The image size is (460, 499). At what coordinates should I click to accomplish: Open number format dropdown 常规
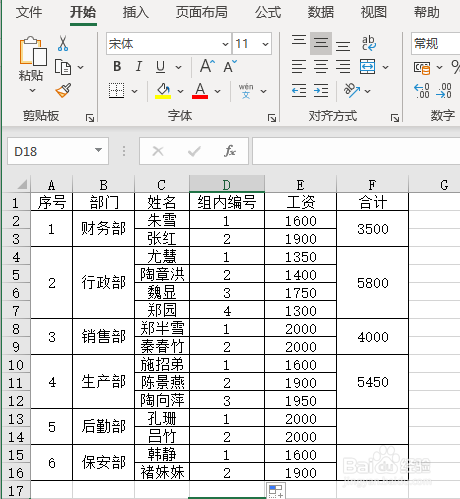point(435,44)
